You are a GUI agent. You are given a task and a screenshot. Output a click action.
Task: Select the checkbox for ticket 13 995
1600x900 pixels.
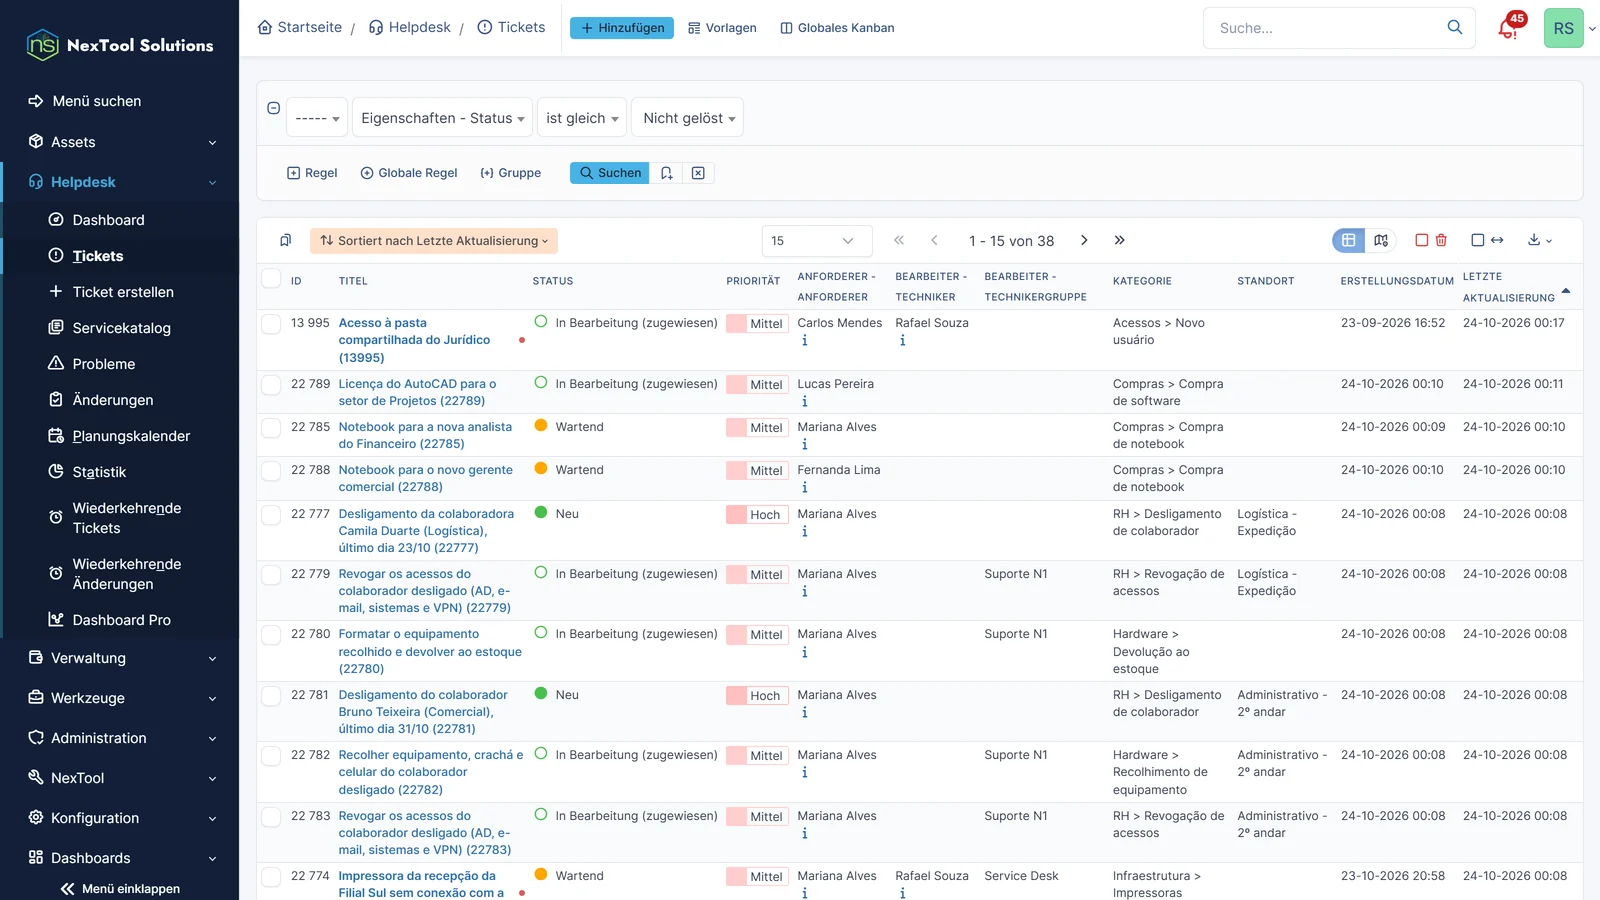tap(271, 323)
